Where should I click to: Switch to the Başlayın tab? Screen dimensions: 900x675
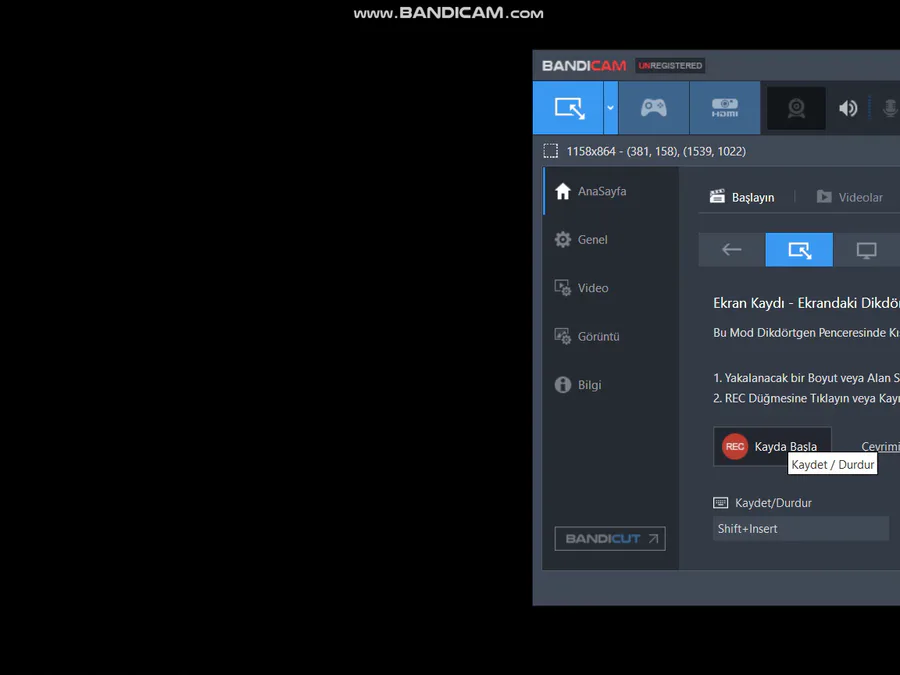coord(742,197)
